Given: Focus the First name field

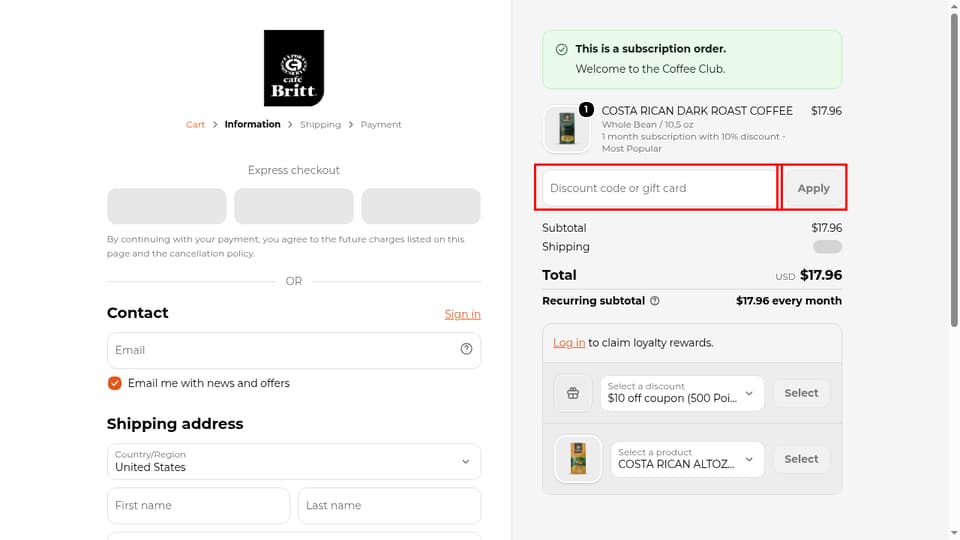Looking at the screenshot, I should 198,506.
